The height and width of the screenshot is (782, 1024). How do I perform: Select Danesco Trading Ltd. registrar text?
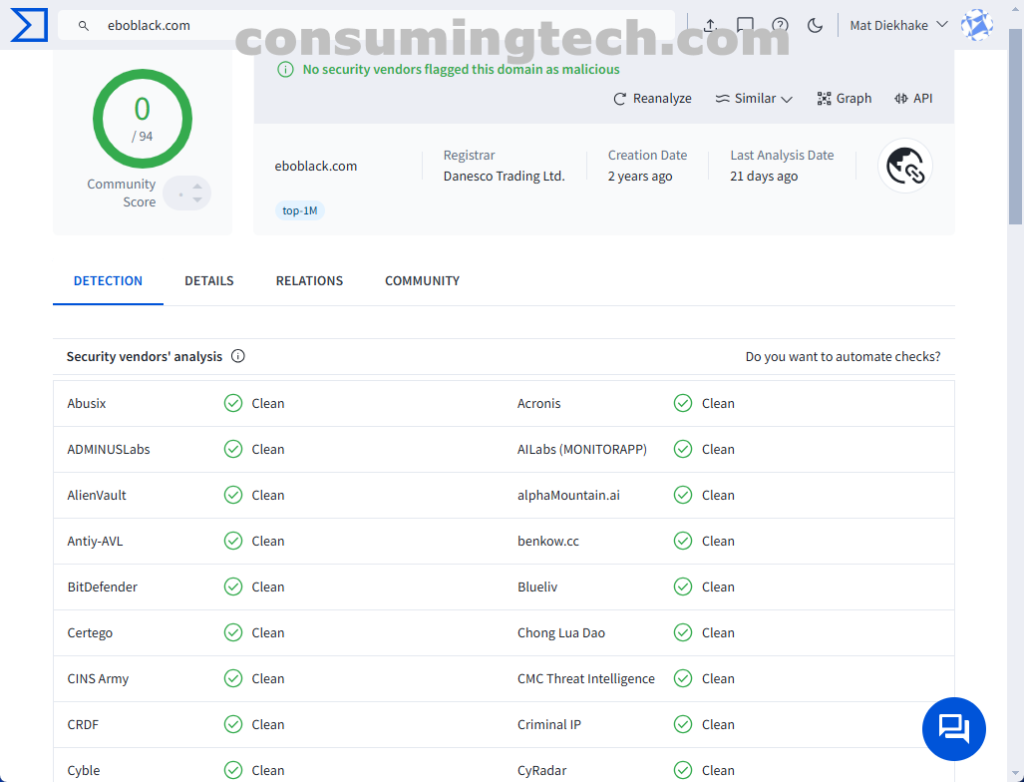(x=504, y=176)
